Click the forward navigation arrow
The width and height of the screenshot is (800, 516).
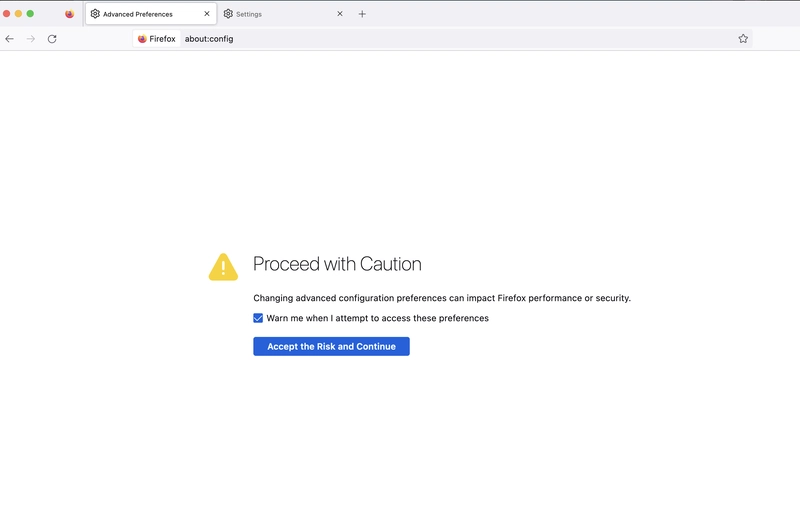31,39
